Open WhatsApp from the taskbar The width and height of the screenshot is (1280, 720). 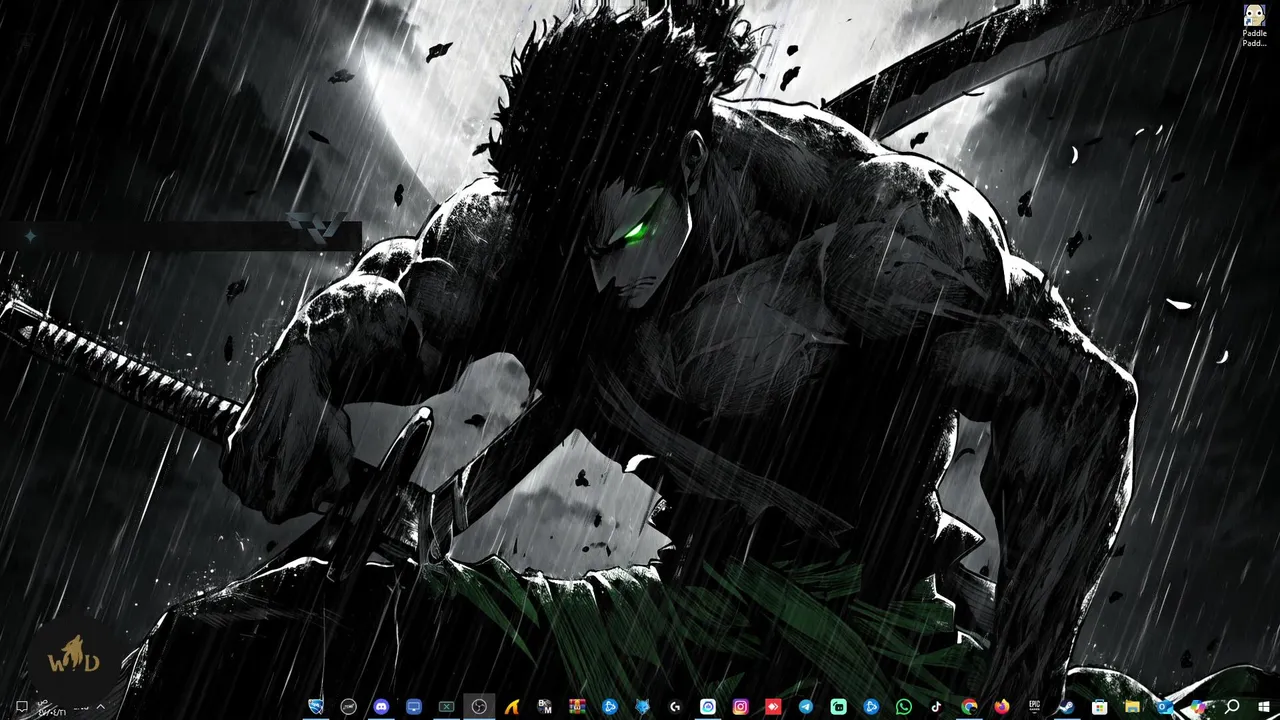coord(904,707)
